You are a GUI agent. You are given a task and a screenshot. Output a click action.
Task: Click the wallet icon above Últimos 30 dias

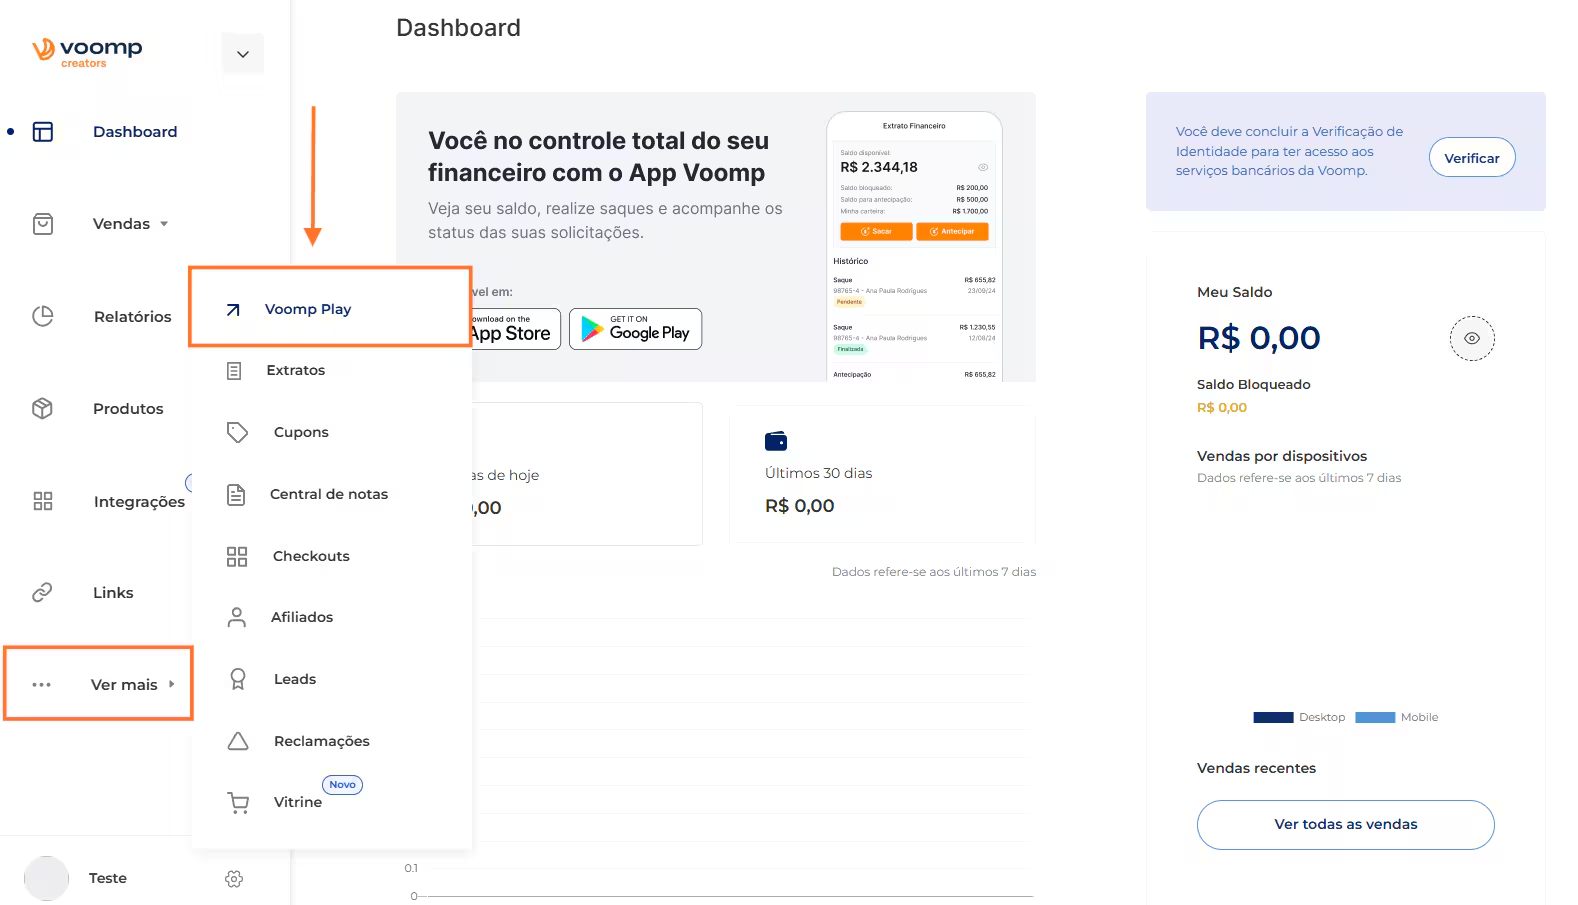pyautogui.click(x=776, y=441)
